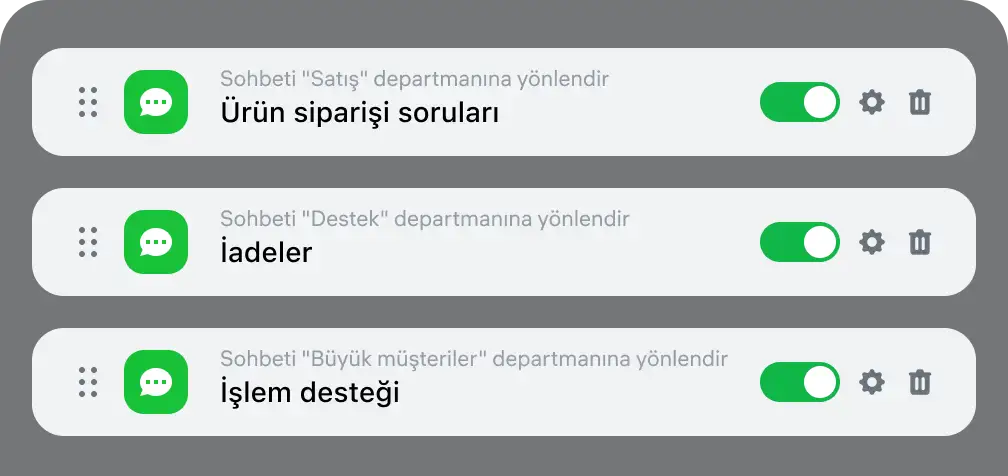Delete the "Ürün siparişi soruları" rule
Viewport: 1008px width, 476px height.
tap(920, 102)
